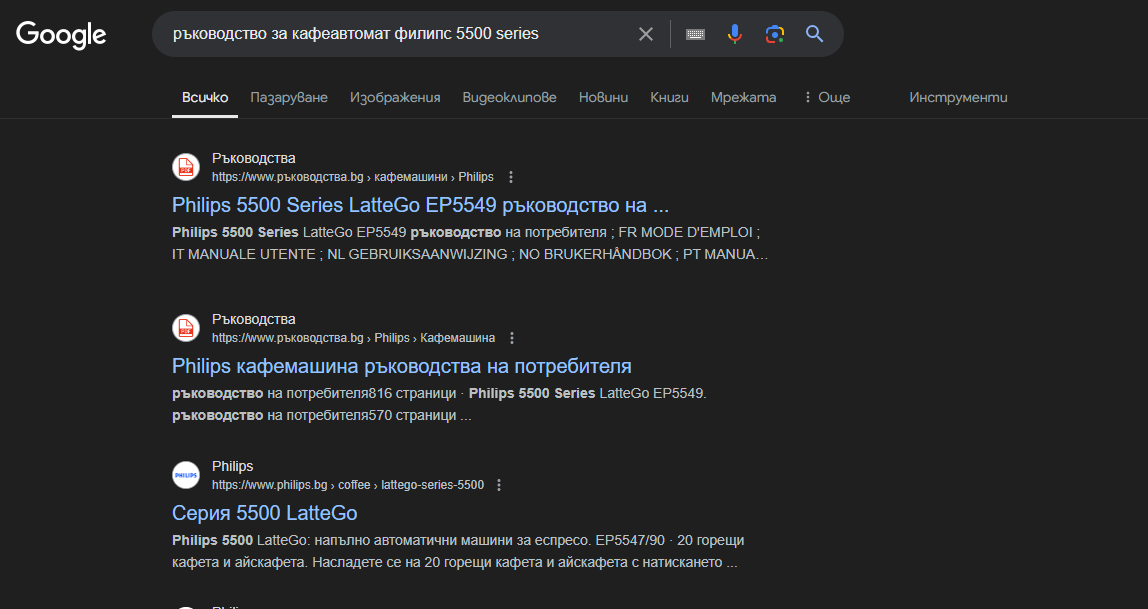
Task: Open the on-screen keyboard input tool
Action: tap(695, 34)
